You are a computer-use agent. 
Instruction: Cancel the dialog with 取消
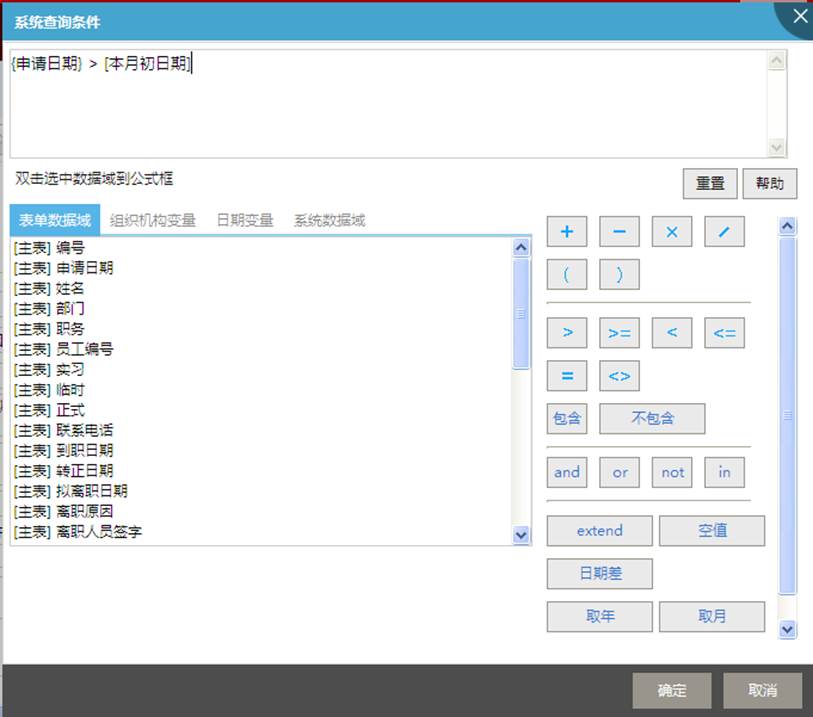(x=763, y=691)
